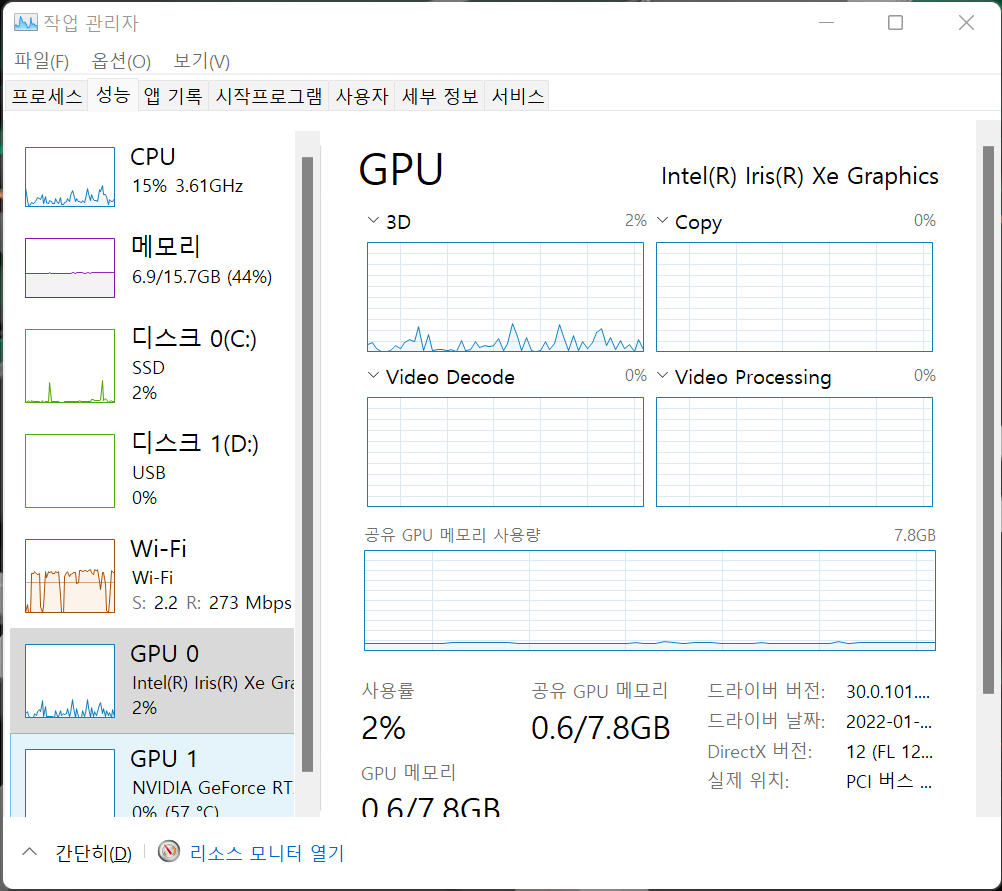Click the device list vertical scrollbar
The image size is (1002, 891).
click(x=308, y=460)
